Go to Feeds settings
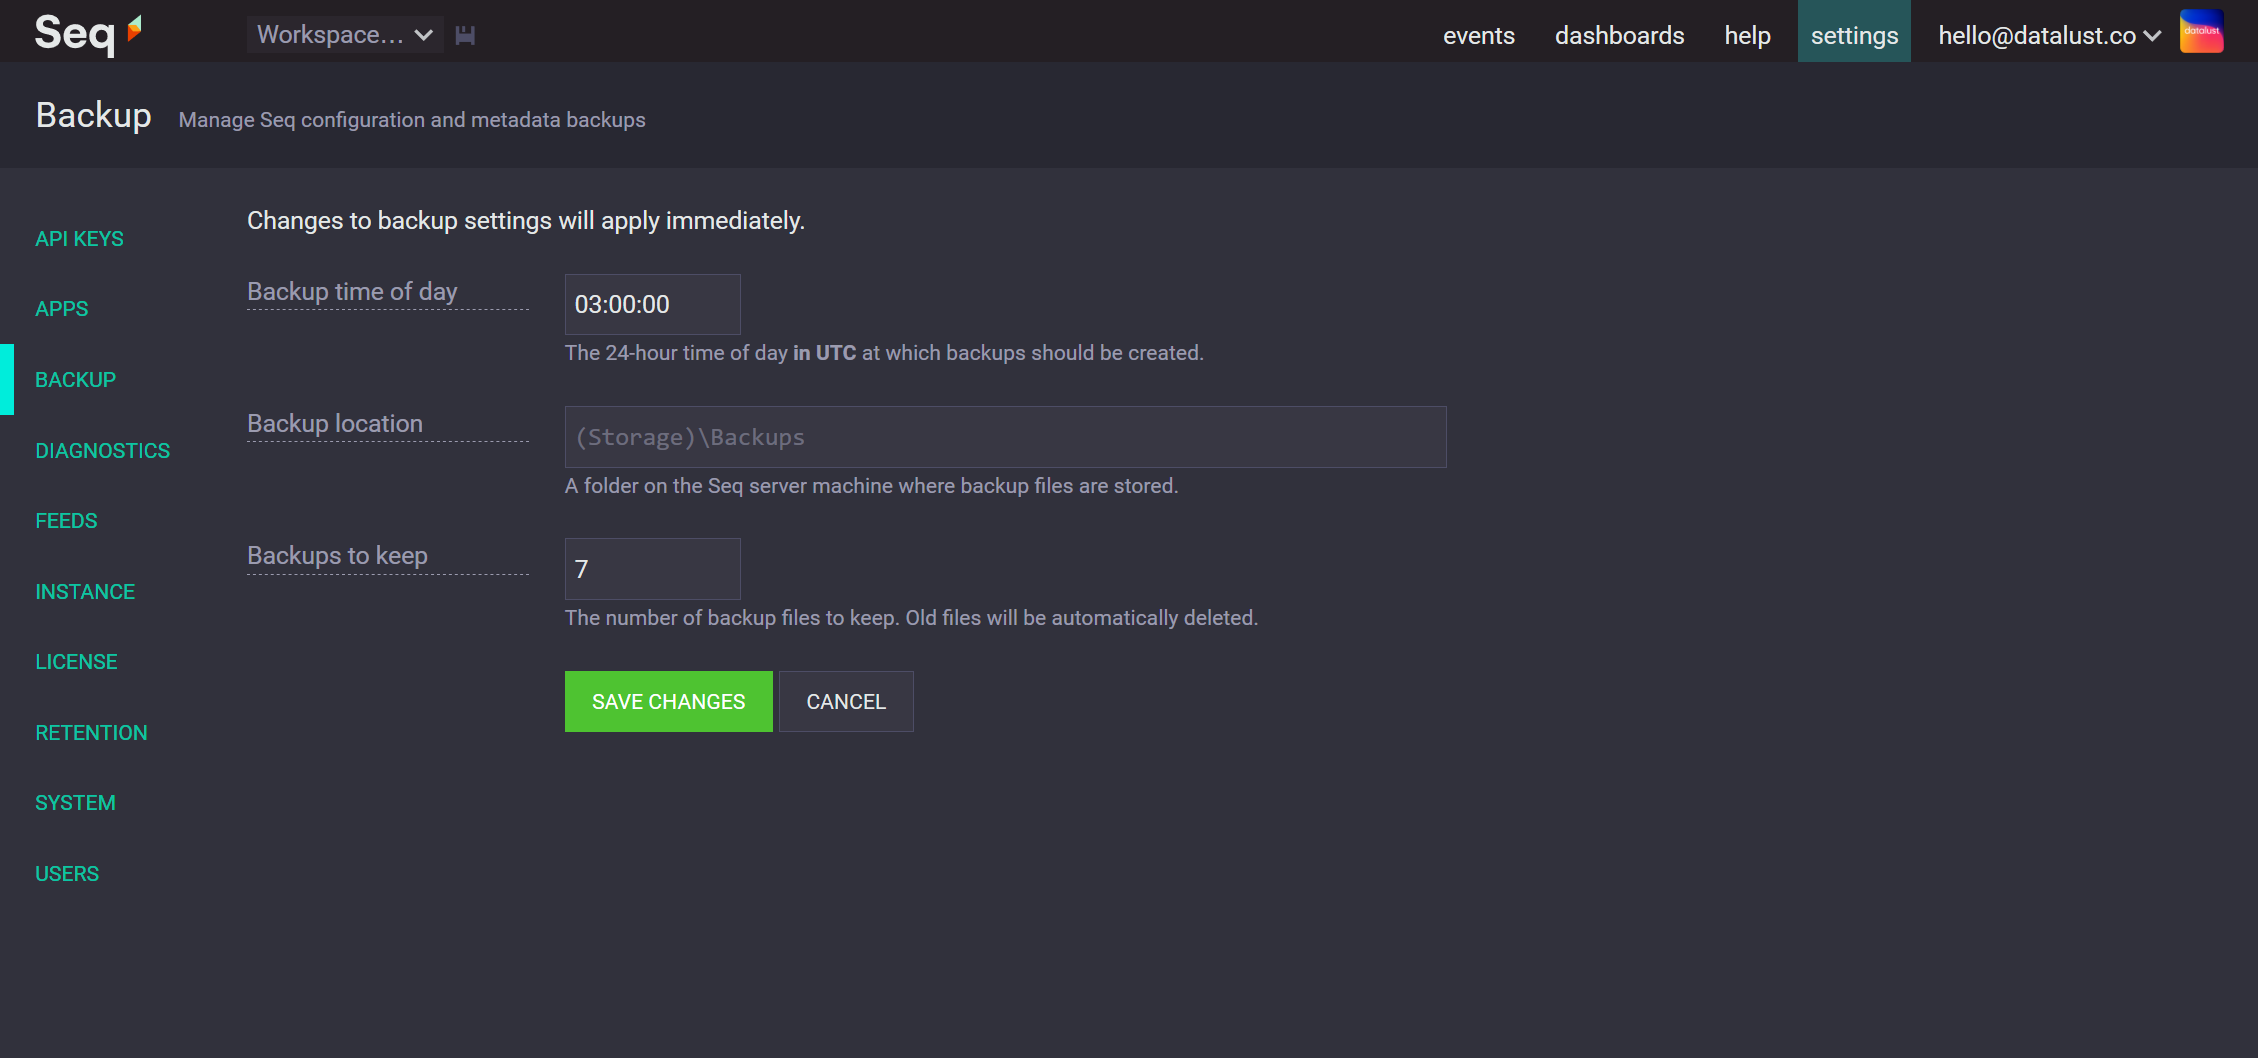 point(66,521)
